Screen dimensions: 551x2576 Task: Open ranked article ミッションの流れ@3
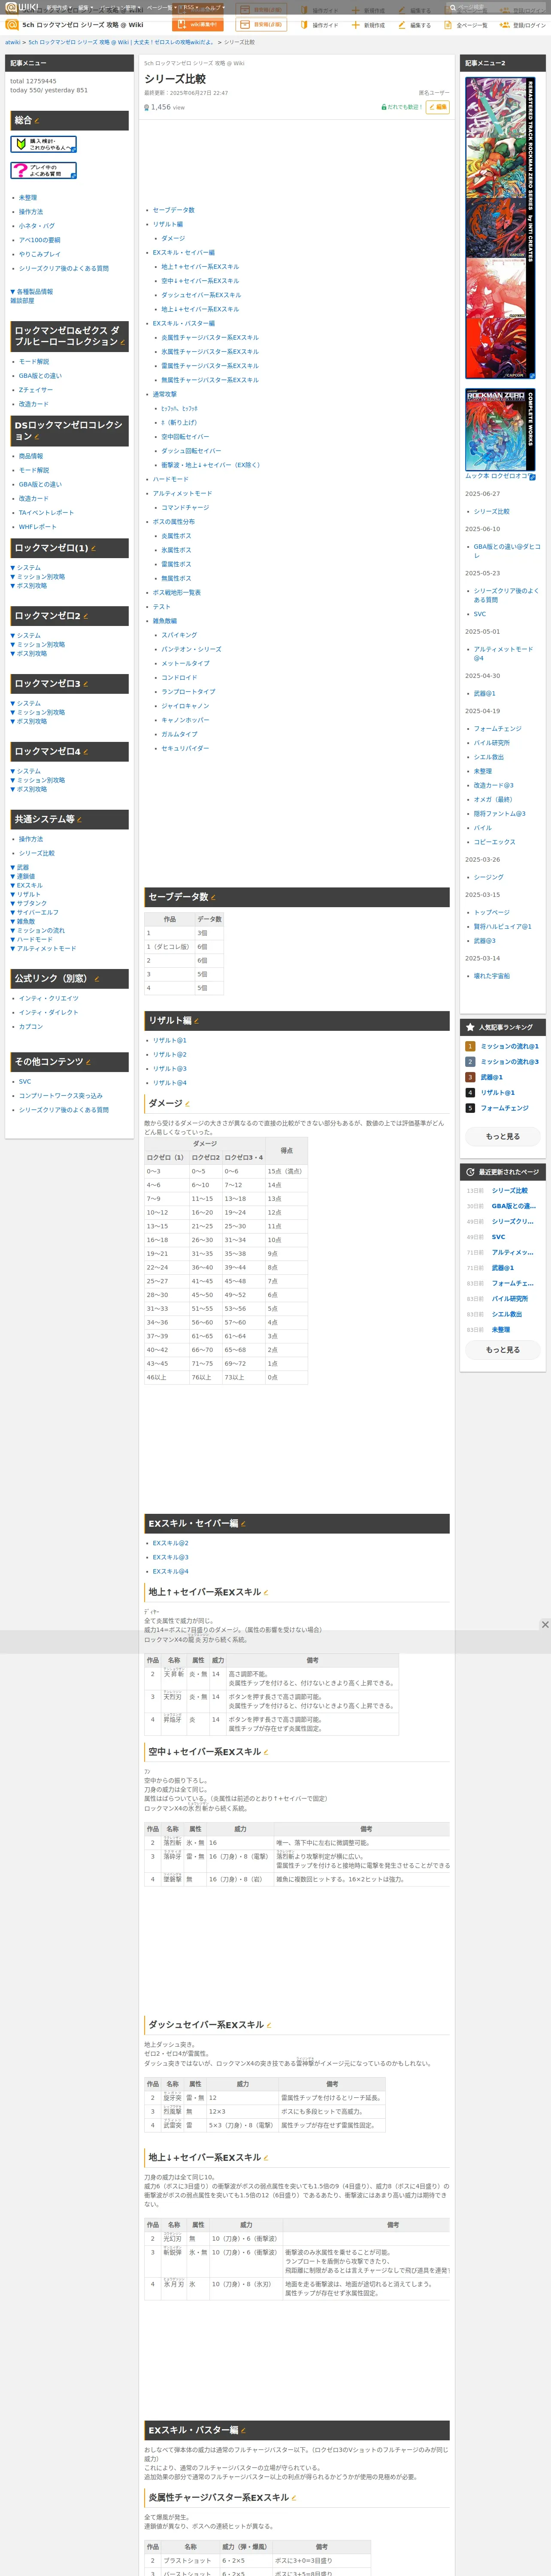point(510,1062)
